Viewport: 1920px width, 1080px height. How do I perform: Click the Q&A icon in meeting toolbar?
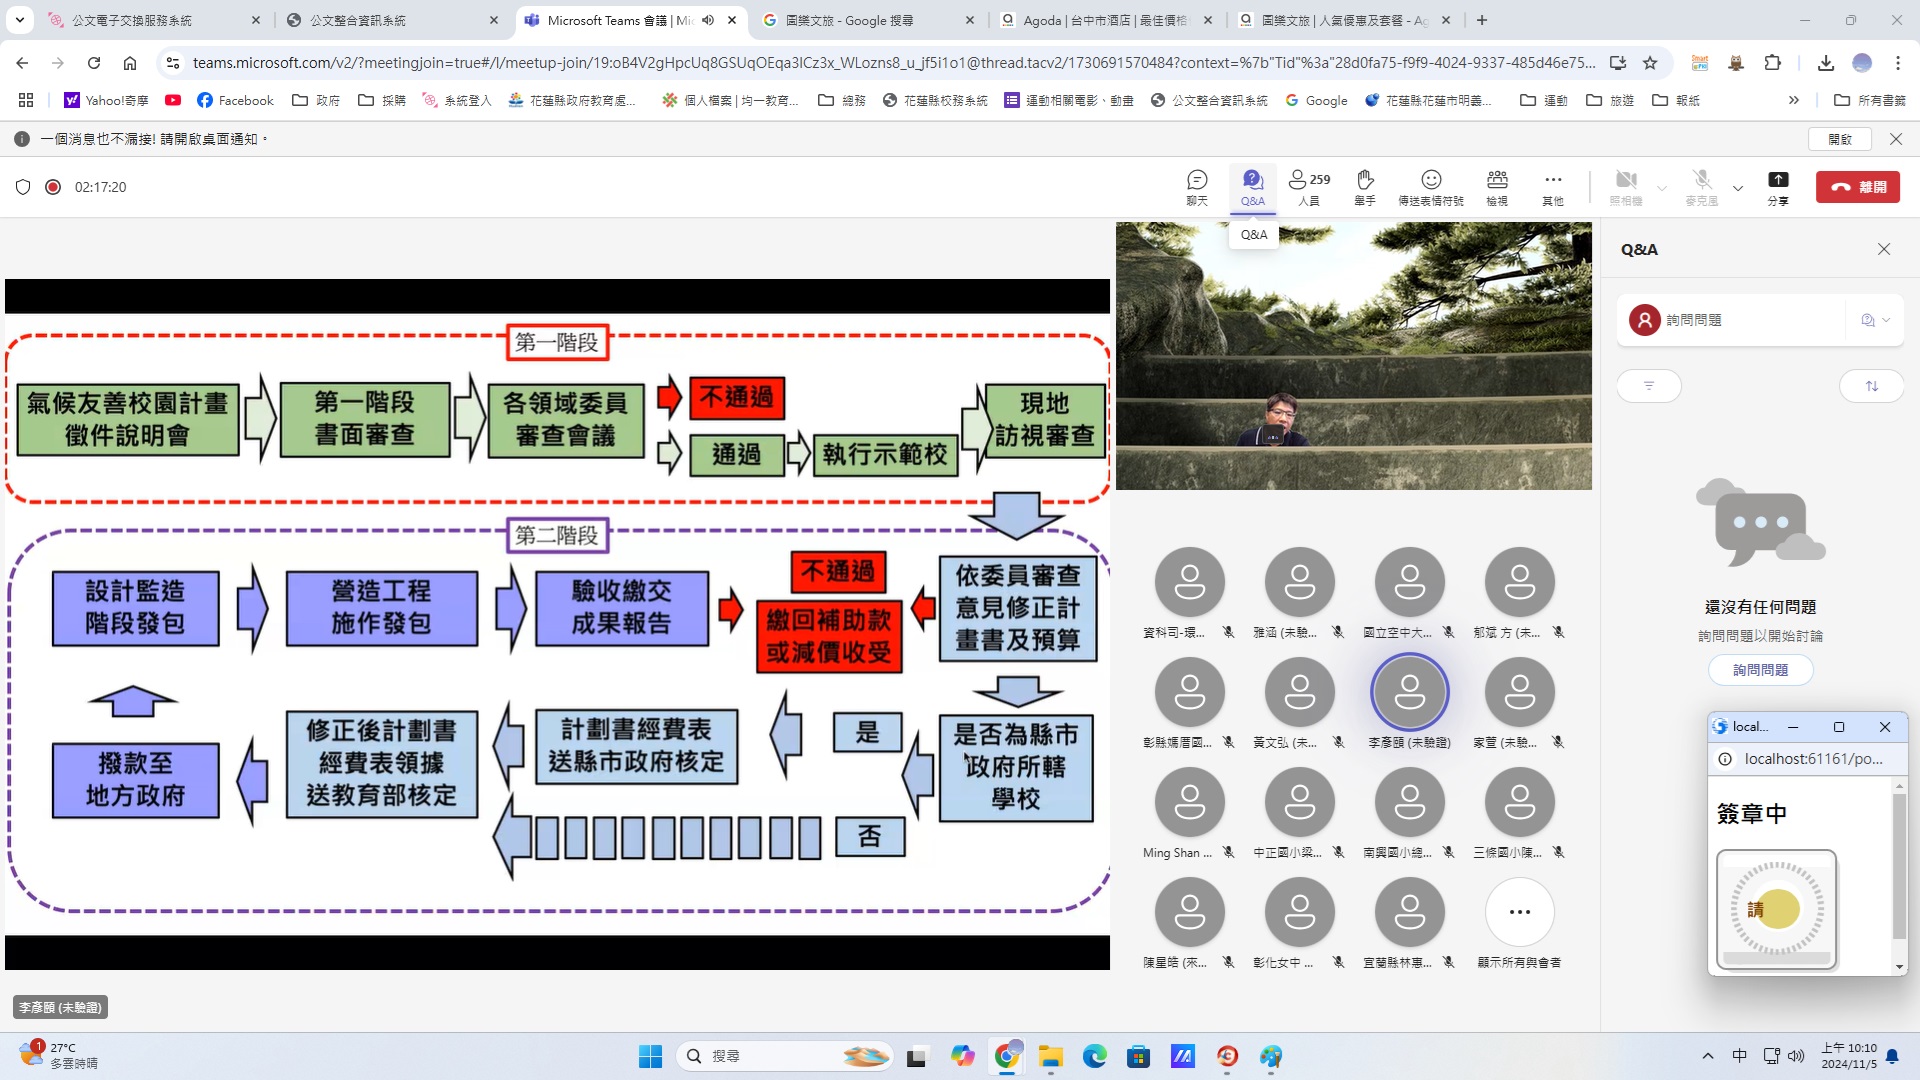[x=1252, y=186]
